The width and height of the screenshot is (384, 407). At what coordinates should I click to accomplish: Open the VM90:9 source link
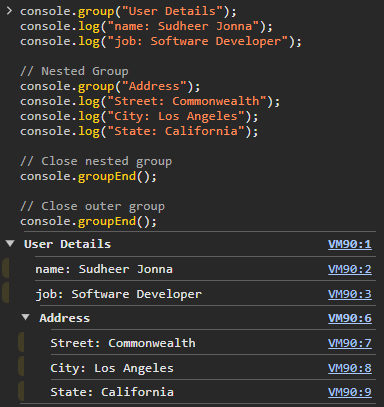pos(350,392)
